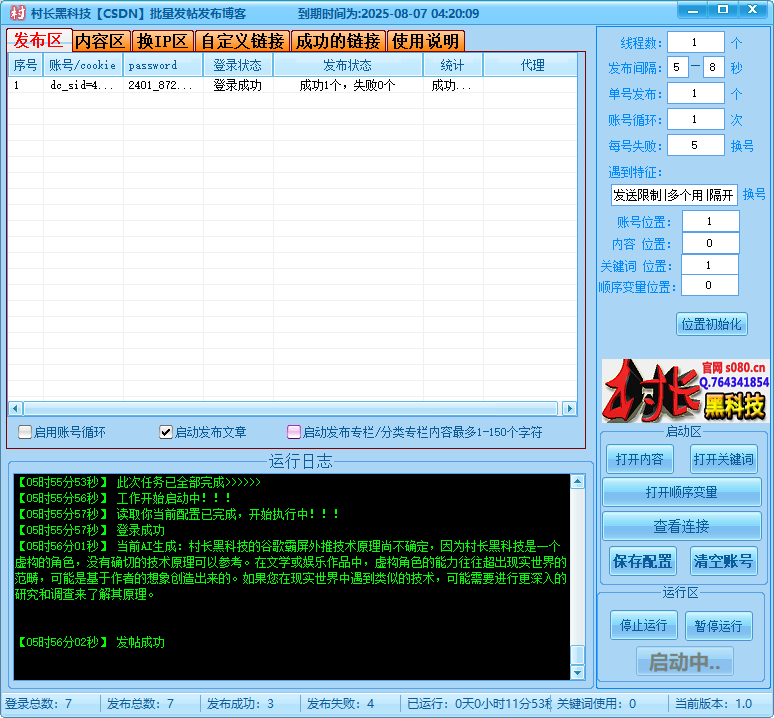774x718 pixels.
Task: Click the 打开关键词 button
Action: click(724, 459)
